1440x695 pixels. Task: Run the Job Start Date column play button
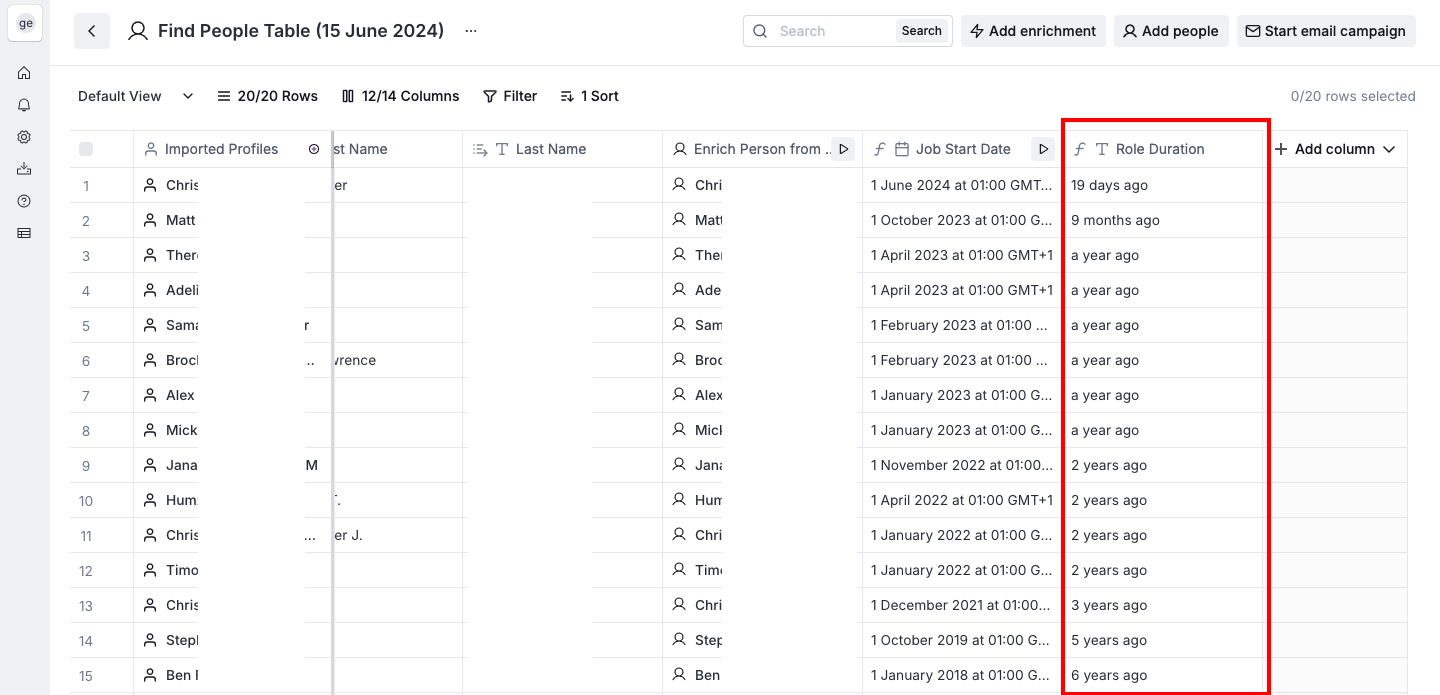(1043, 149)
